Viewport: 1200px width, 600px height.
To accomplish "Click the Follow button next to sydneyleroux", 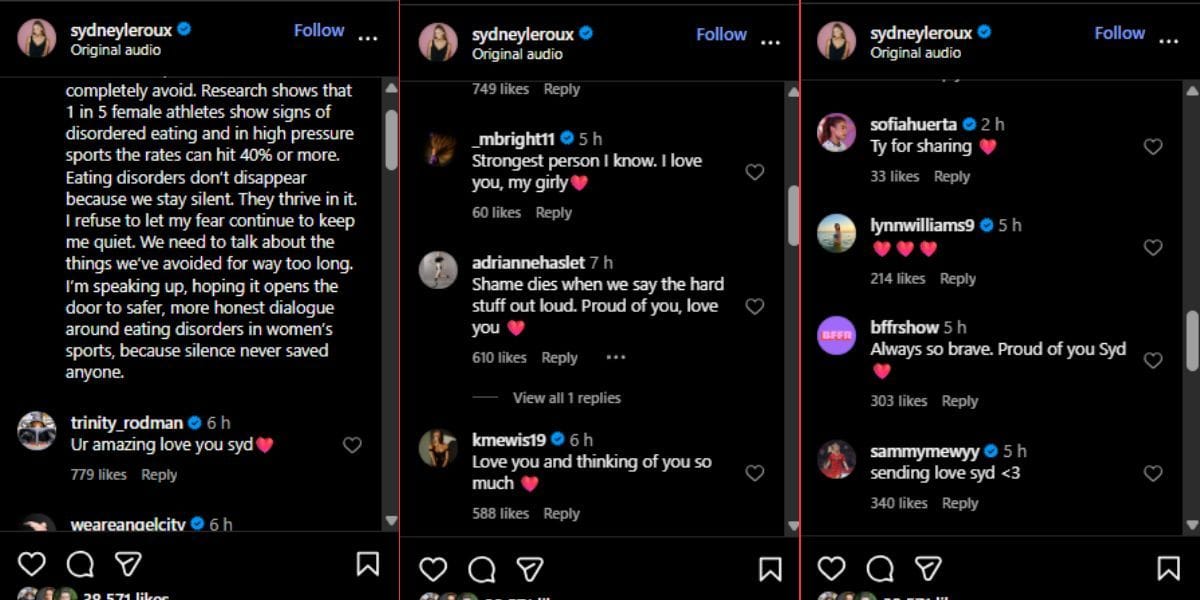I will (318, 30).
